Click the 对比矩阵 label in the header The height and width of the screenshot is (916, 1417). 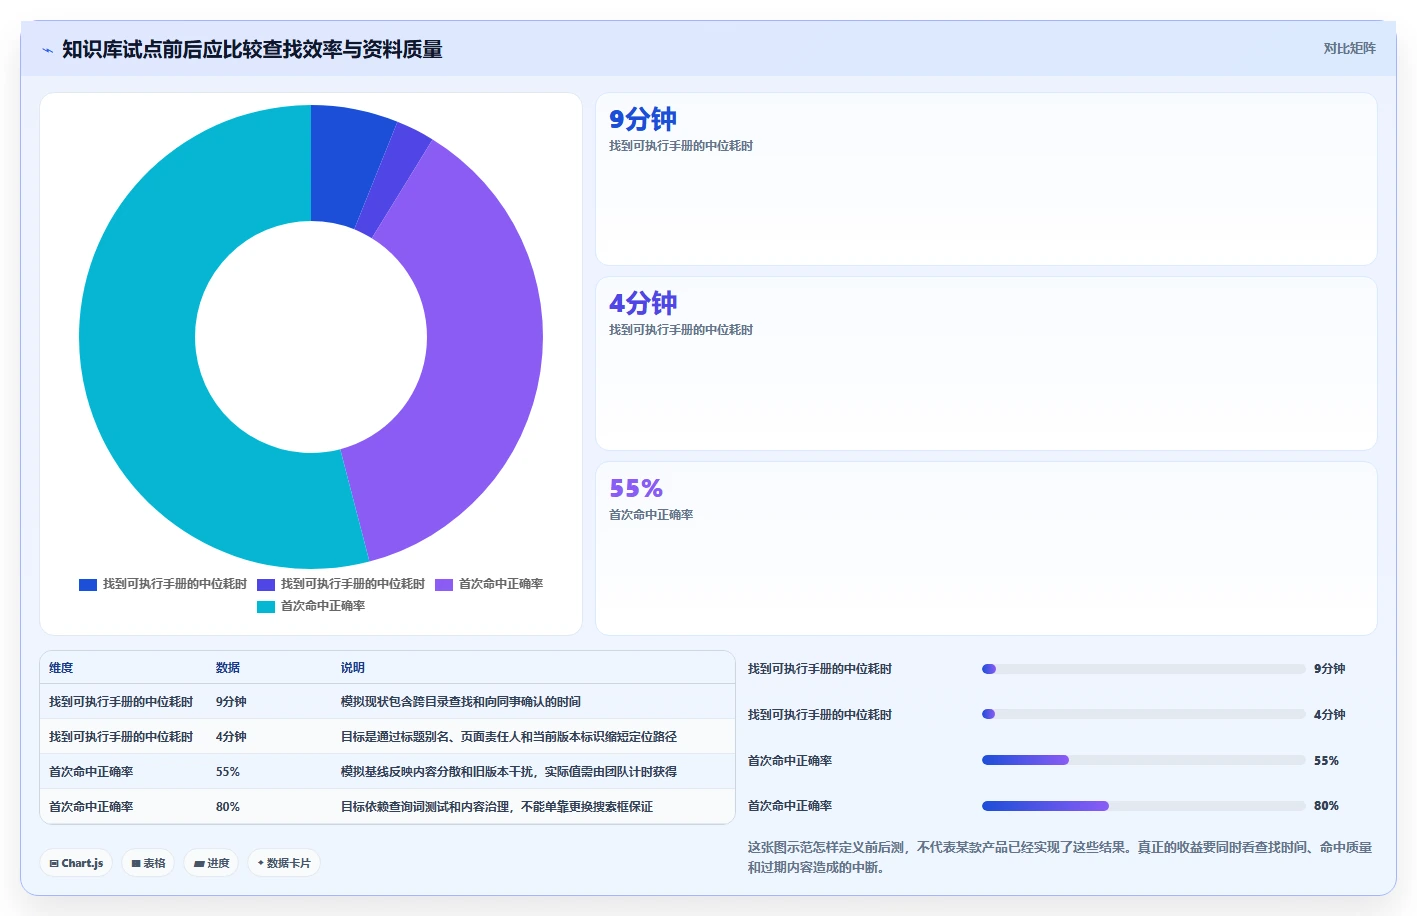1349,48
